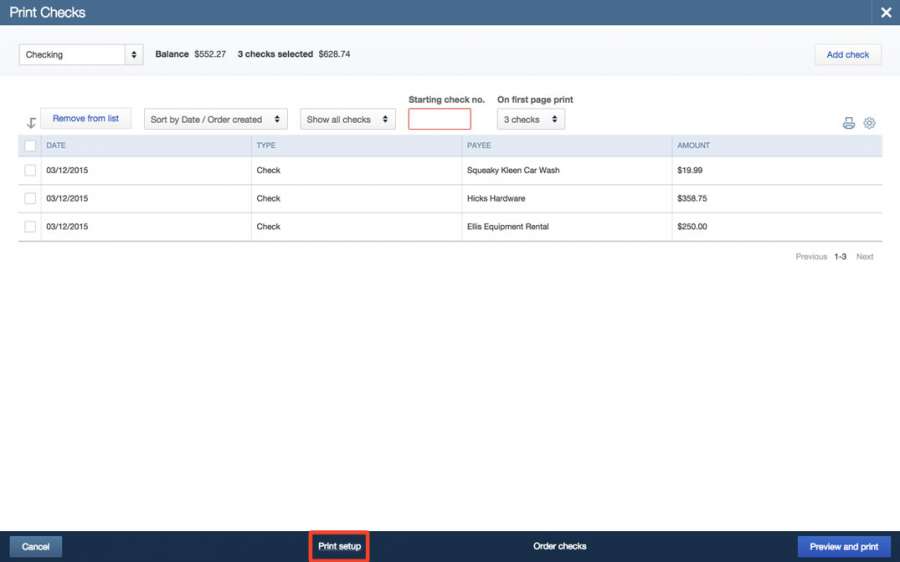Select the Hicks Hardware check checkbox
Image resolution: width=900 pixels, height=562 pixels.
point(30,199)
